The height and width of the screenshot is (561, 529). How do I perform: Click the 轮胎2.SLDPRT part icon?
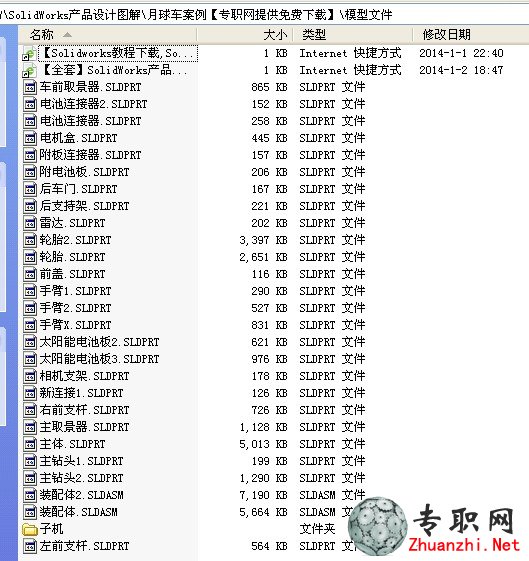pos(30,240)
